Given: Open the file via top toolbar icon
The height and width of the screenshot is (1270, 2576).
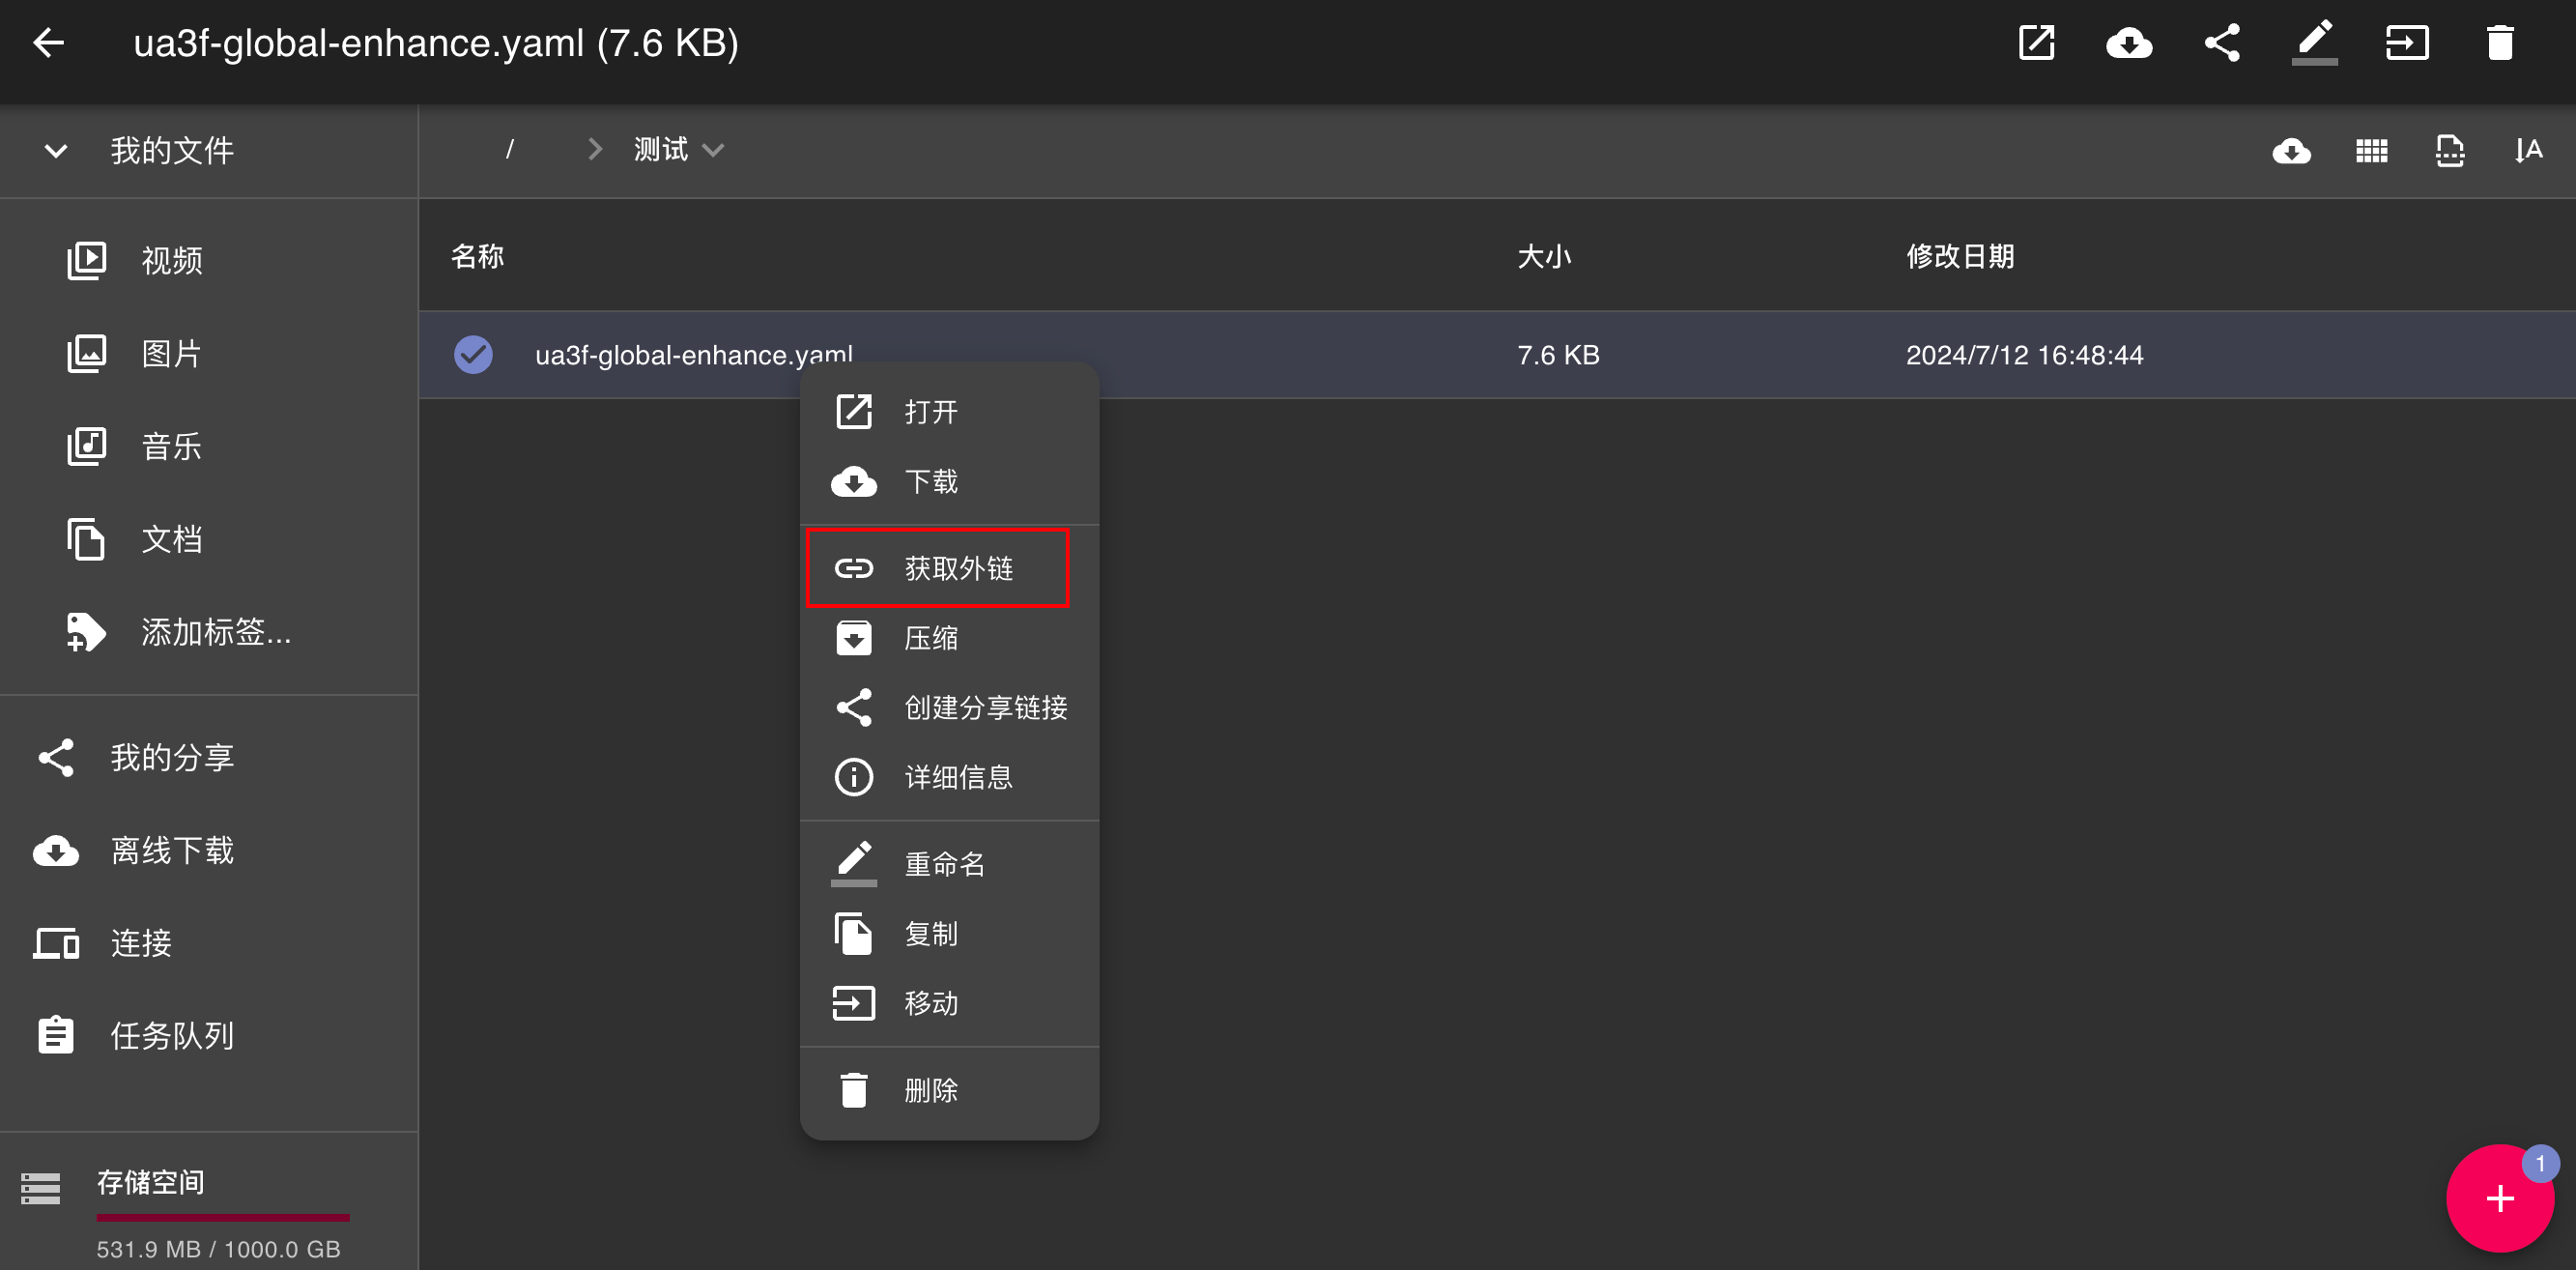Looking at the screenshot, I should point(2037,43).
